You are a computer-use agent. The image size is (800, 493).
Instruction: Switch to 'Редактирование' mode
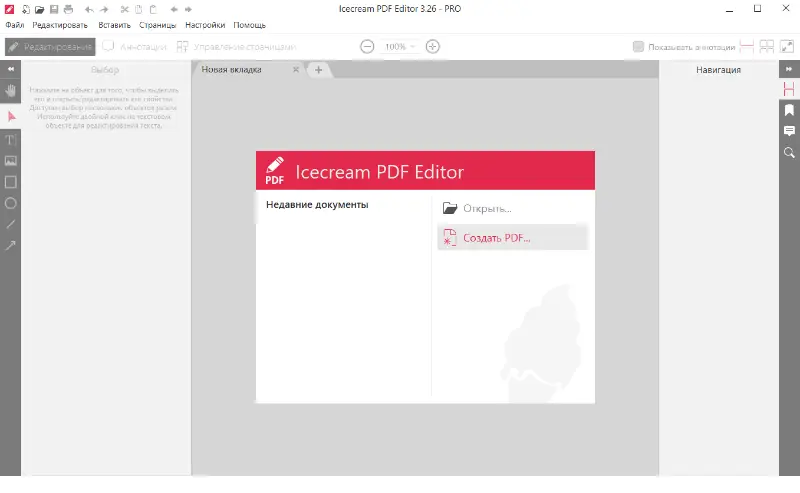click(x=50, y=47)
